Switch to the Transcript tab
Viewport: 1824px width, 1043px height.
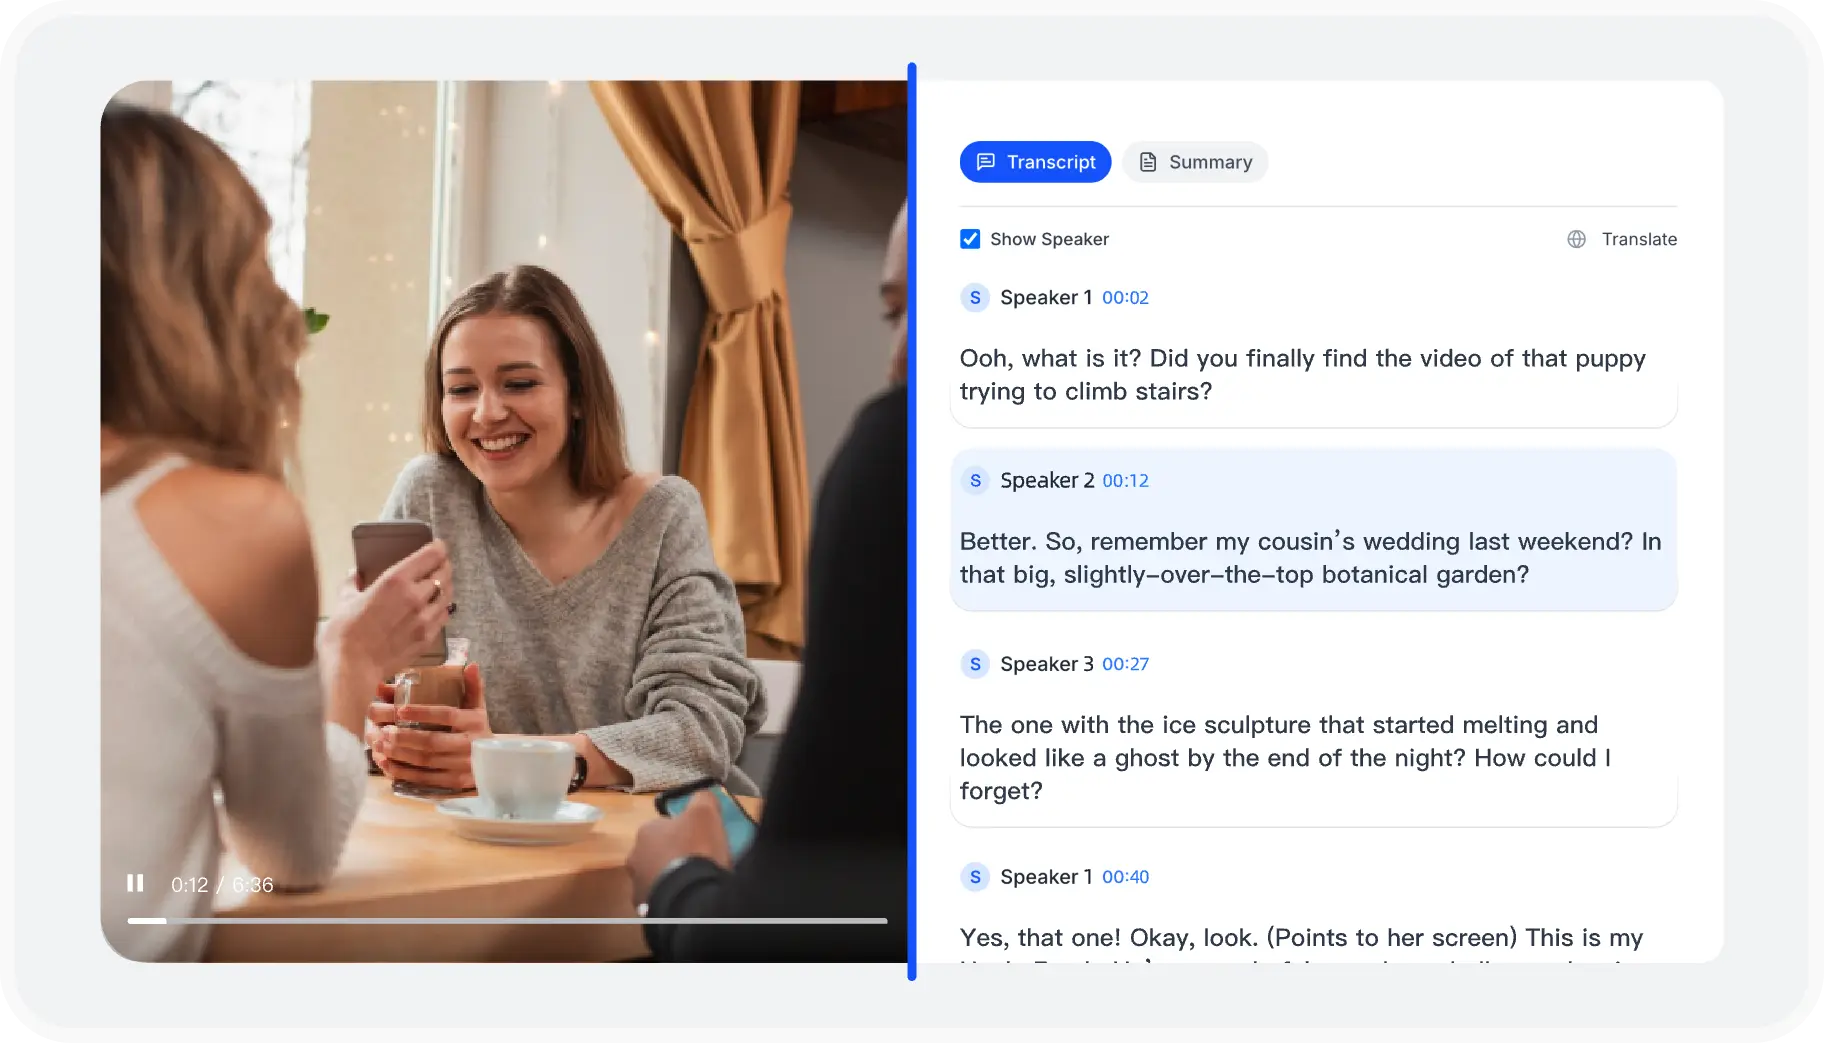pos(1035,162)
